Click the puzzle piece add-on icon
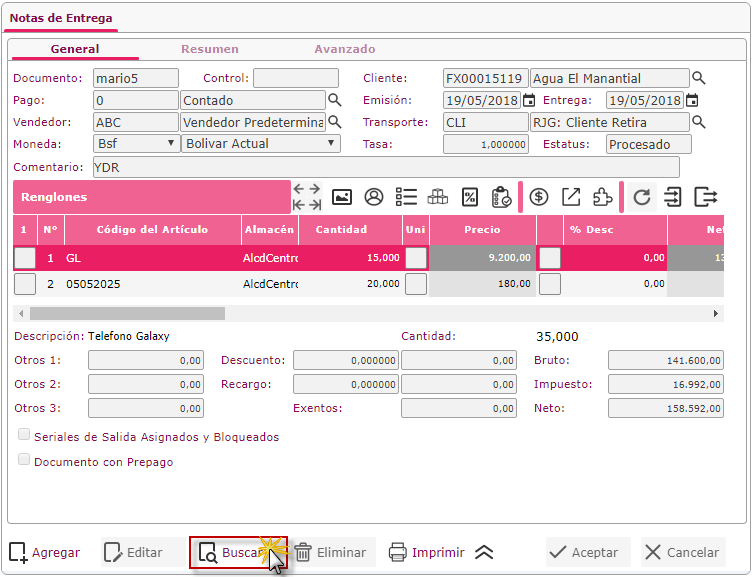This screenshot has height=577, width=754. [603, 197]
